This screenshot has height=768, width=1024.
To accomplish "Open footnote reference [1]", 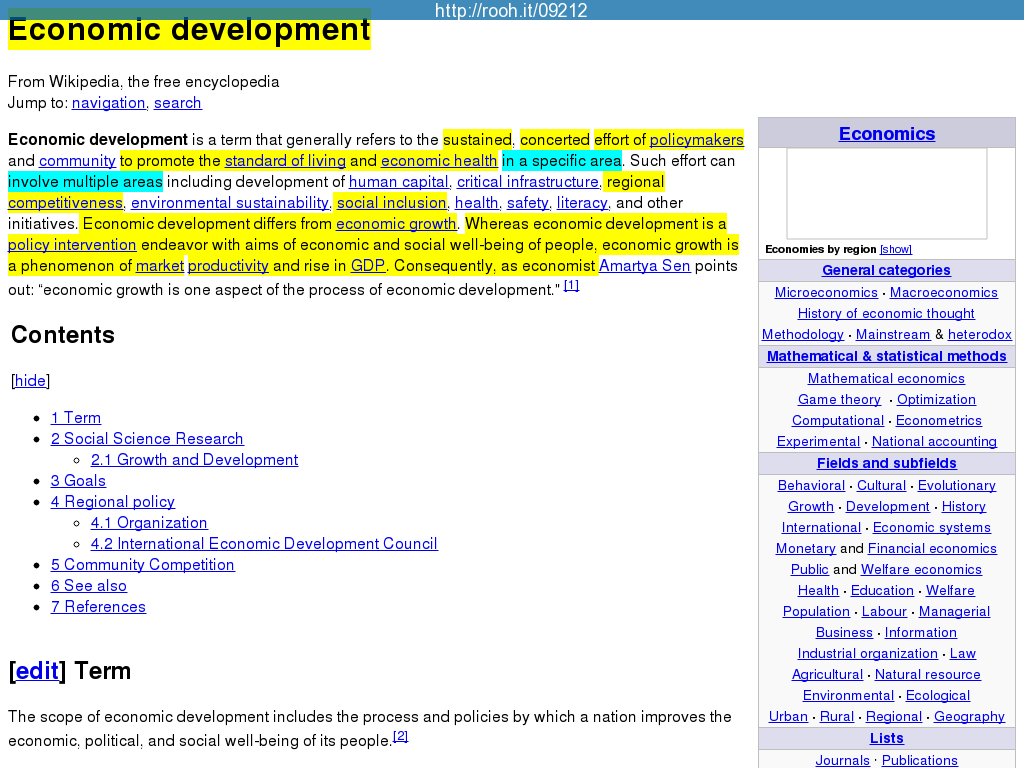I will (571, 286).
